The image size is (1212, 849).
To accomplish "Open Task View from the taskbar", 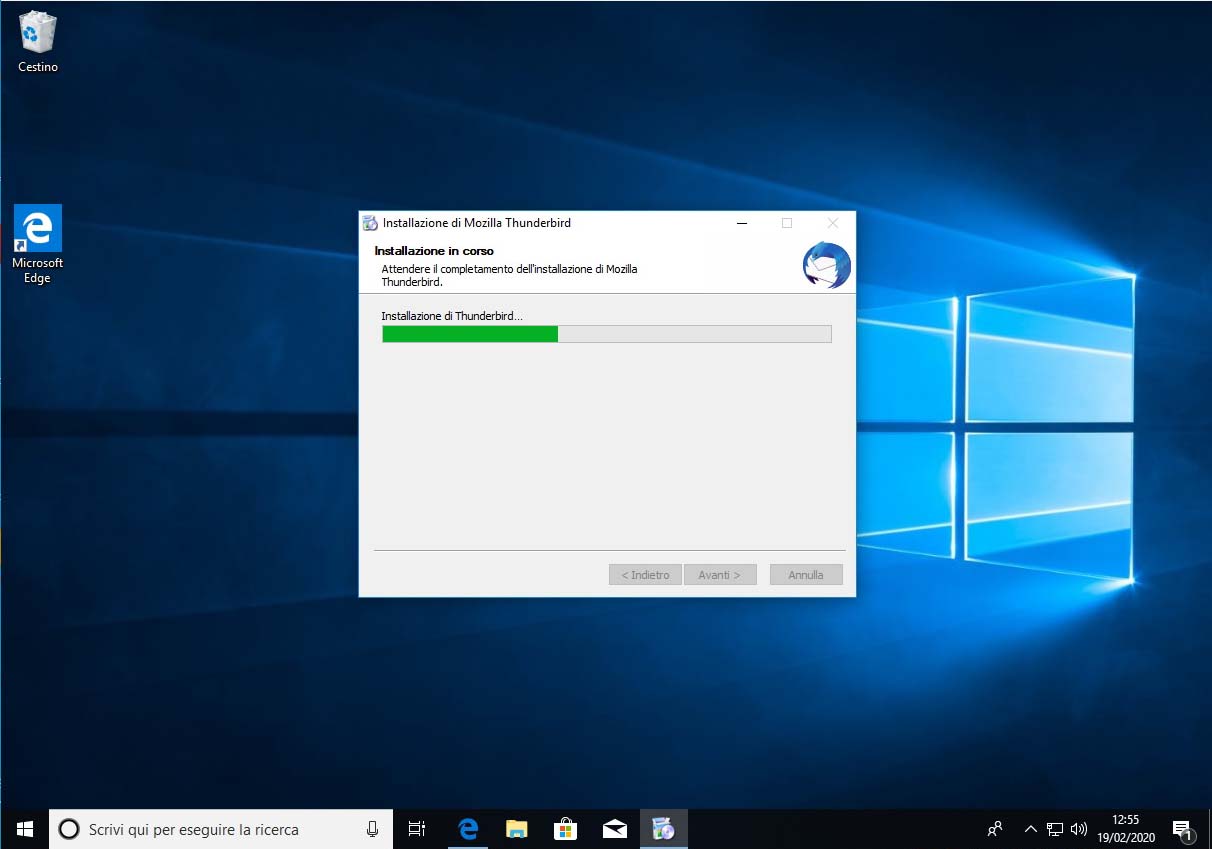I will [417, 829].
